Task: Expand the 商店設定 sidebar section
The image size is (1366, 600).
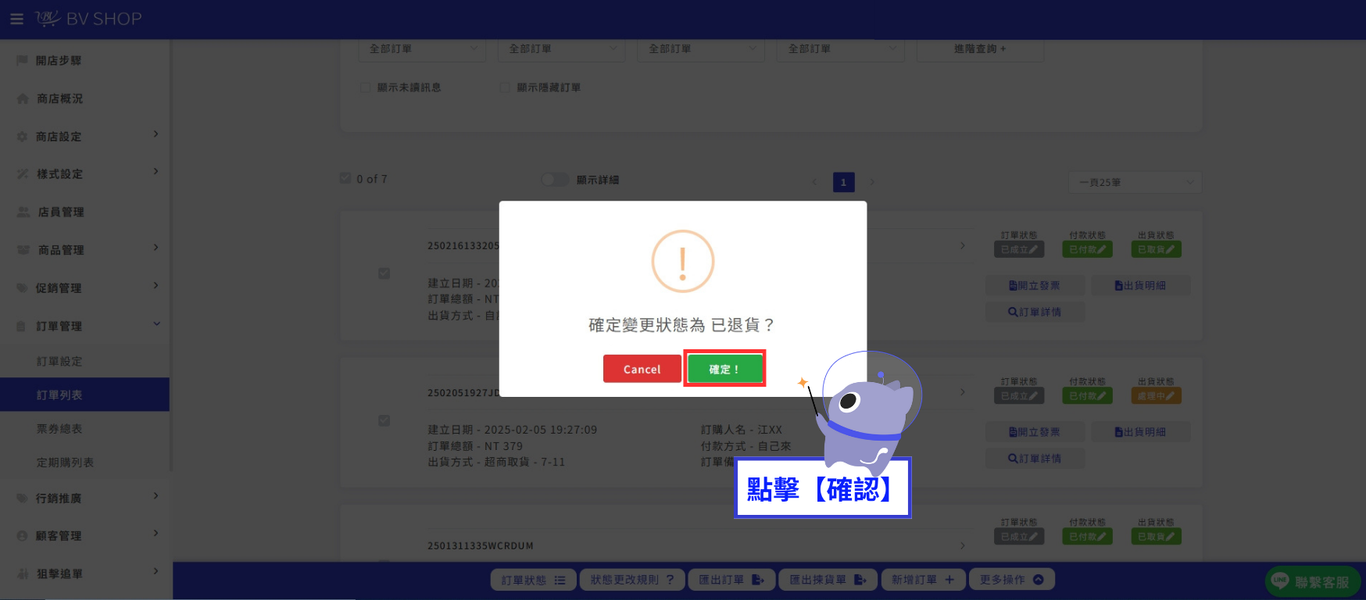Action: [x=85, y=136]
